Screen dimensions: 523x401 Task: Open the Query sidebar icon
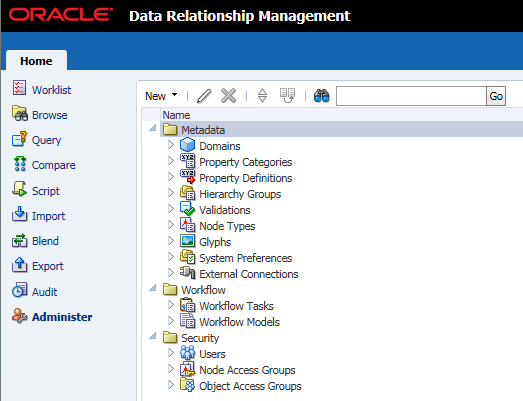[19, 139]
